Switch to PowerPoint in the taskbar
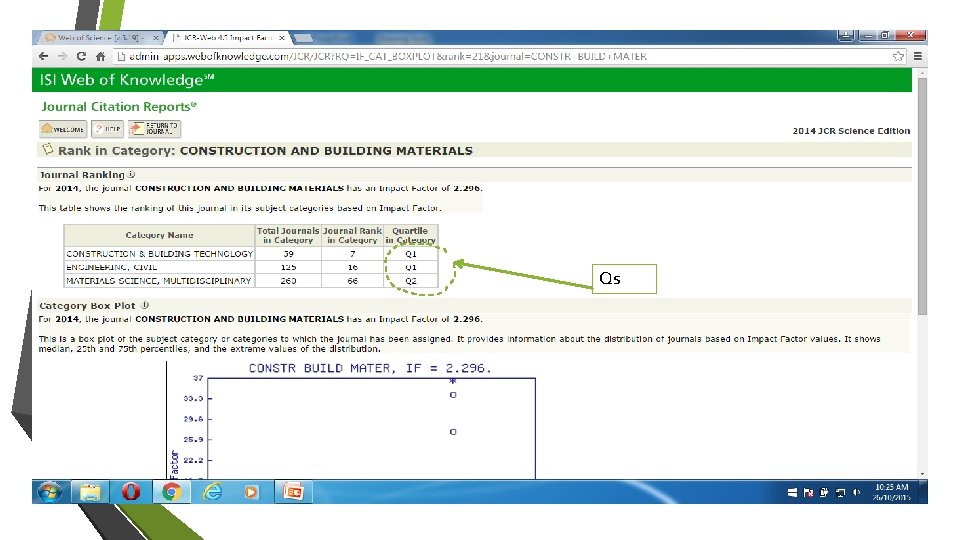The width and height of the screenshot is (960, 540). [x=293, y=492]
